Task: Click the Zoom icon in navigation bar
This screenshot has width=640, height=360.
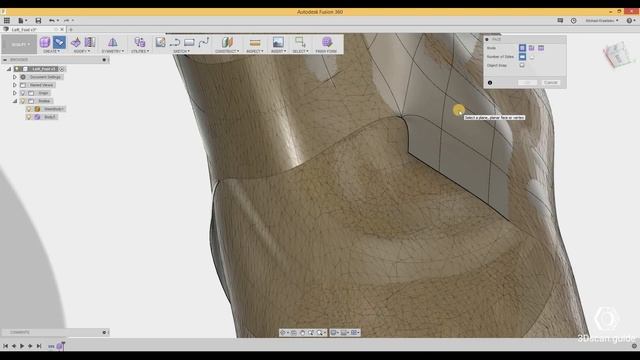Action: (311, 333)
